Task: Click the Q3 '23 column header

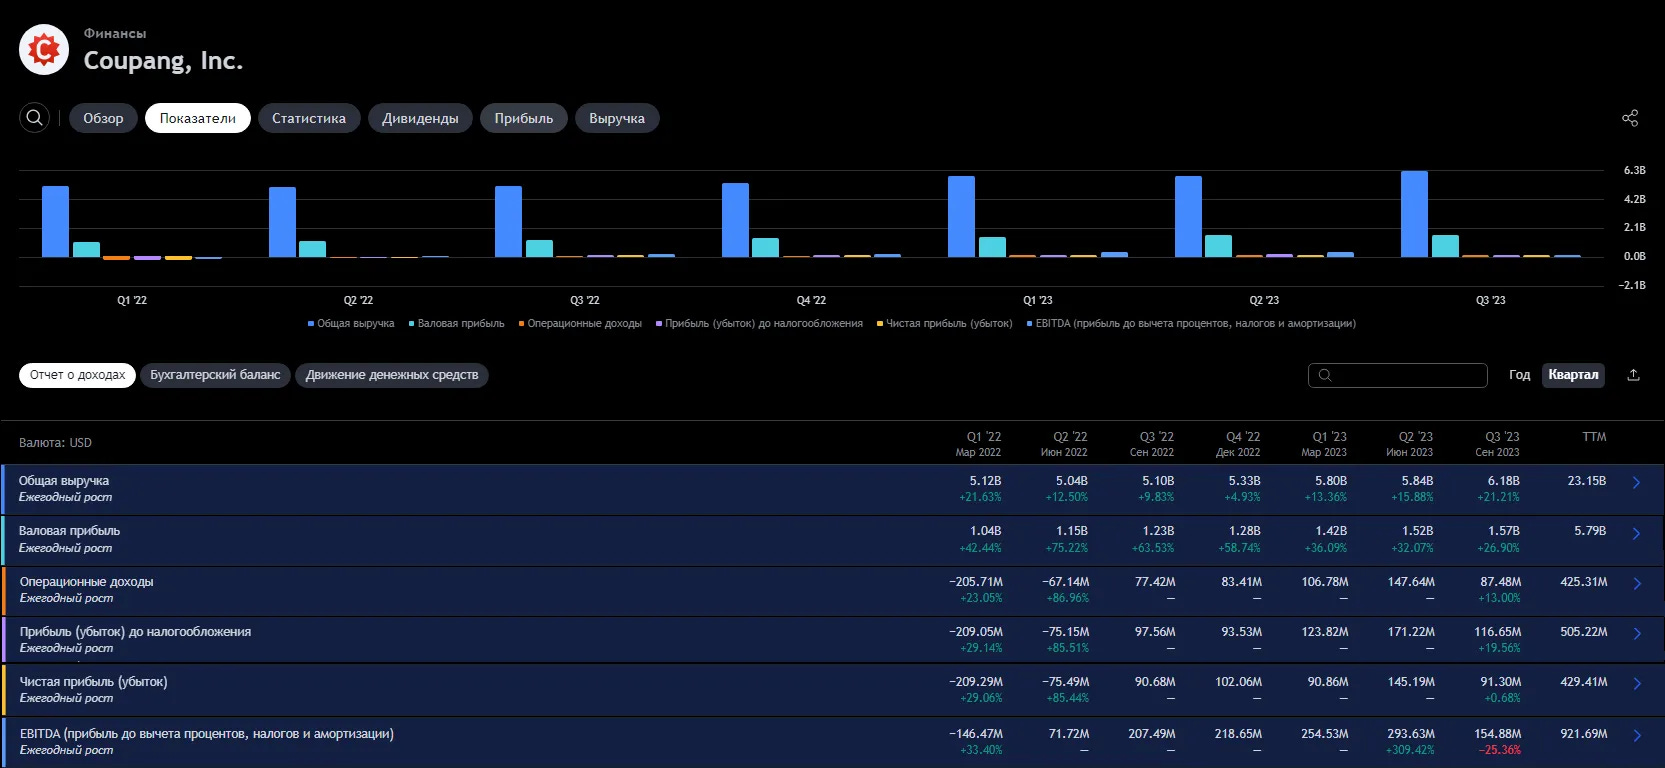Action: tap(1498, 444)
